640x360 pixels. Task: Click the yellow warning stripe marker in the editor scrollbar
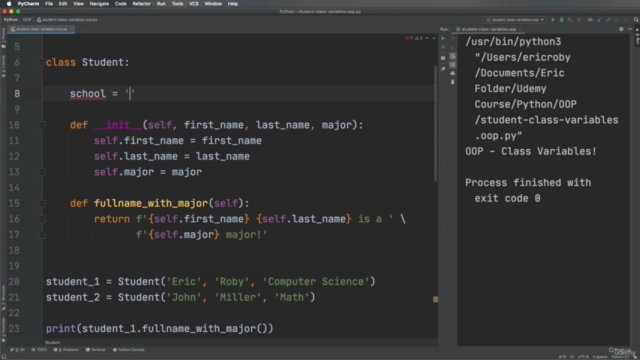pos(436,299)
